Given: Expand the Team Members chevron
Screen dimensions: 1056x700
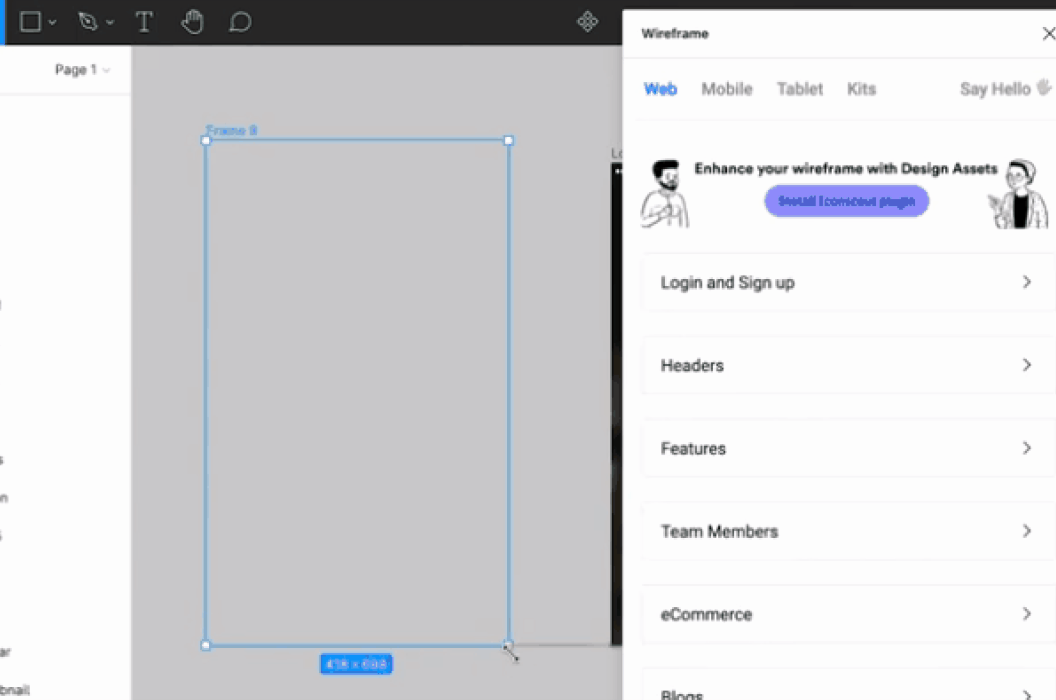Looking at the screenshot, I should [x=1026, y=531].
